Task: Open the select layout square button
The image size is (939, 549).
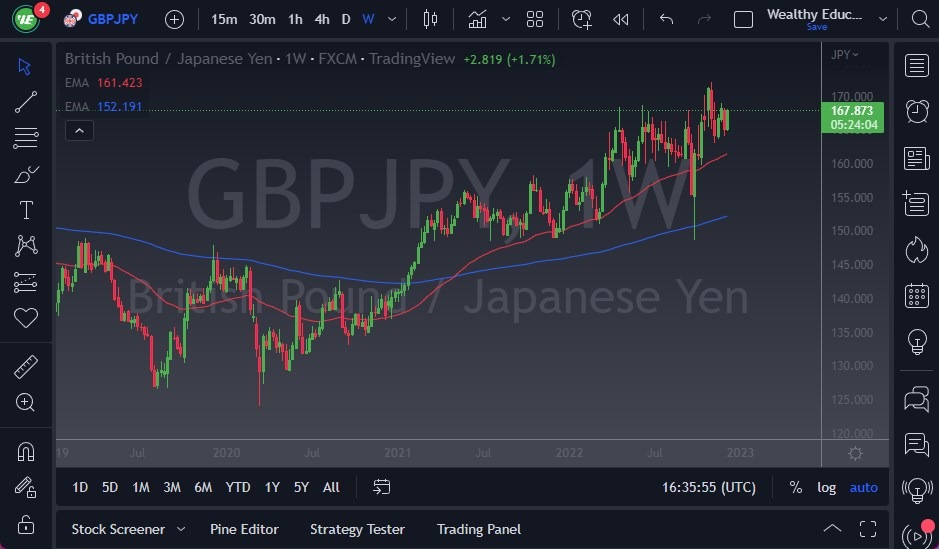Action: 743,20
